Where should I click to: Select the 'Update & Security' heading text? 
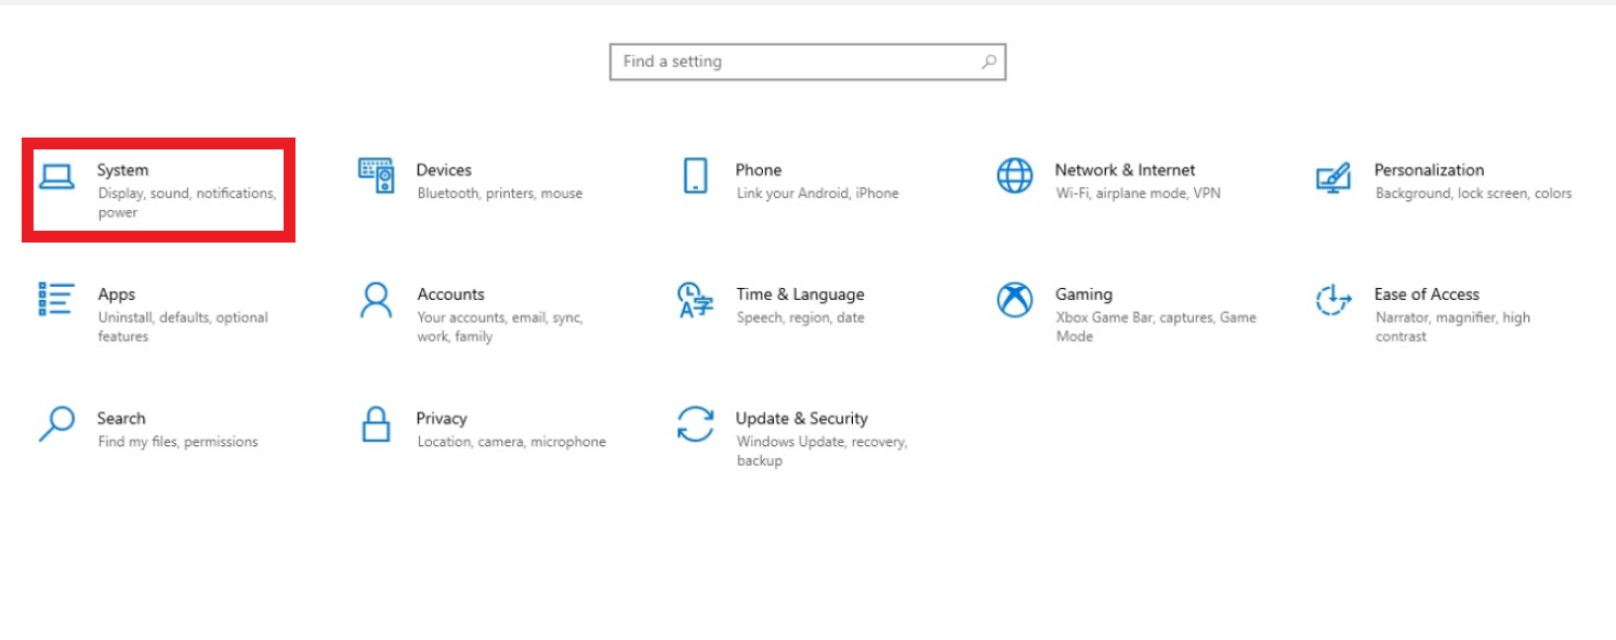click(x=801, y=418)
